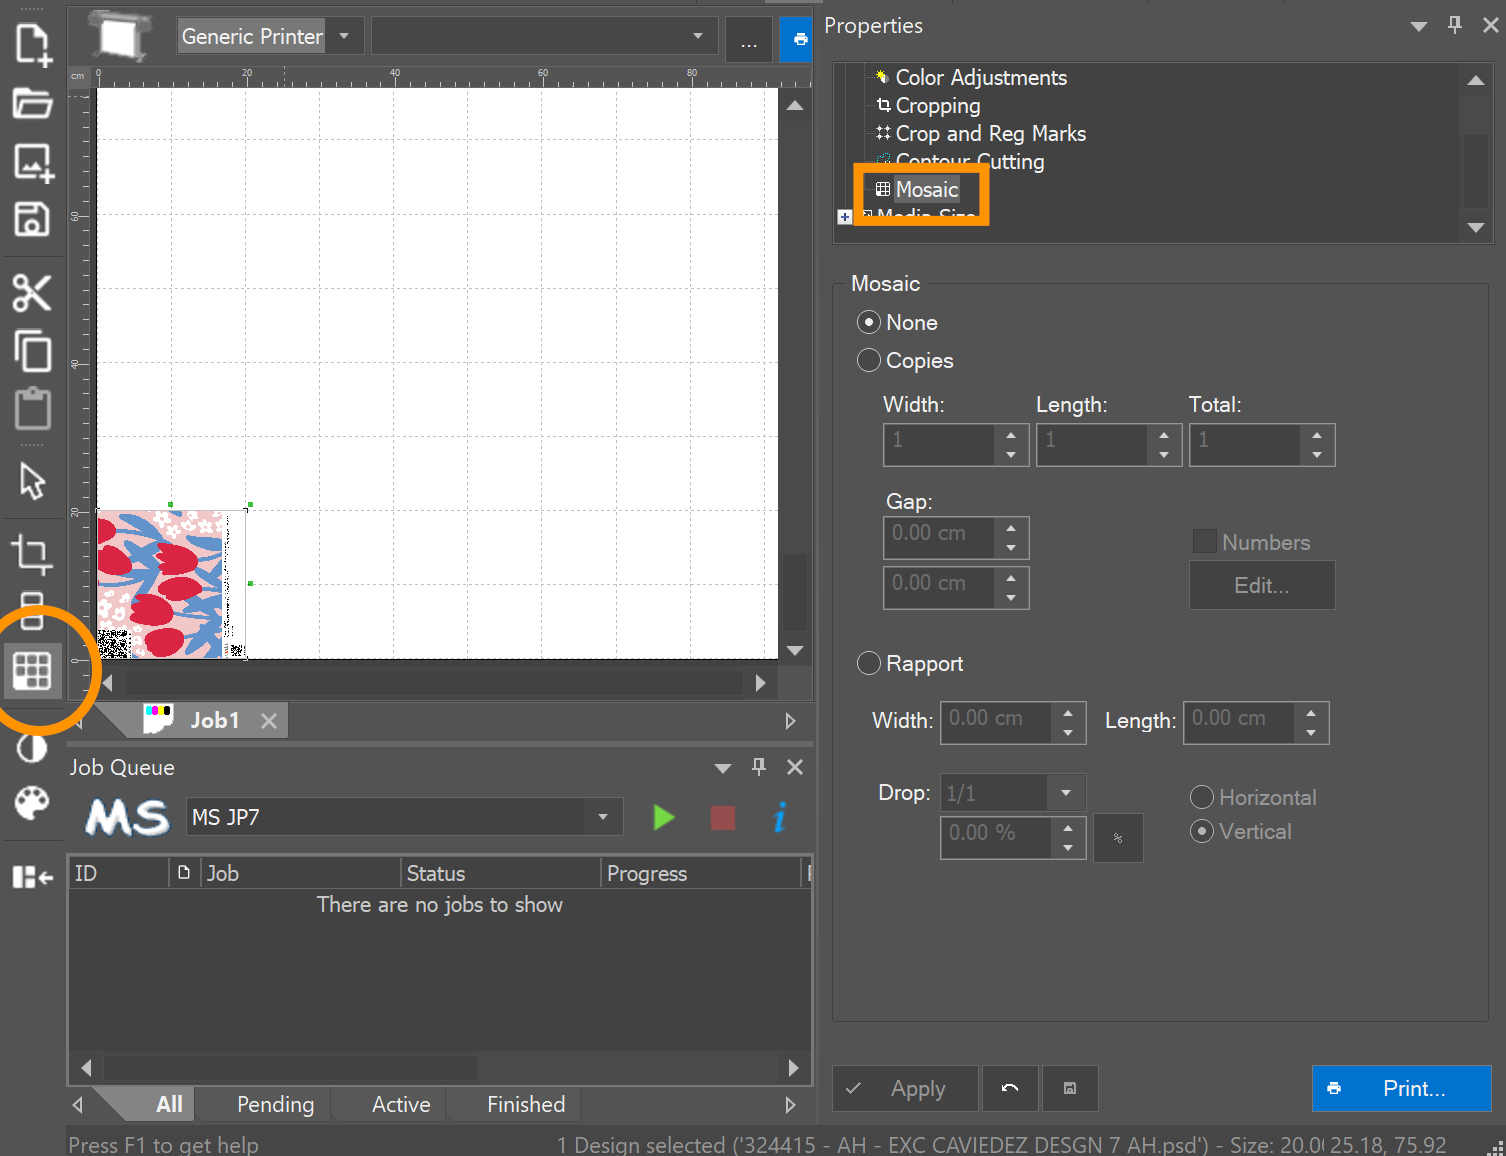Image resolution: width=1506 pixels, height=1156 pixels.
Task: Click the Generic Printer plotter icon
Action: (x=119, y=37)
